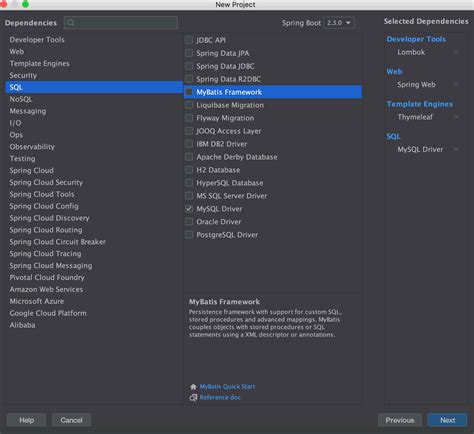Image resolution: width=474 pixels, height=434 pixels.
Task: Check the MyBatis Framework checkbox
Action: (x=189, y=92)
